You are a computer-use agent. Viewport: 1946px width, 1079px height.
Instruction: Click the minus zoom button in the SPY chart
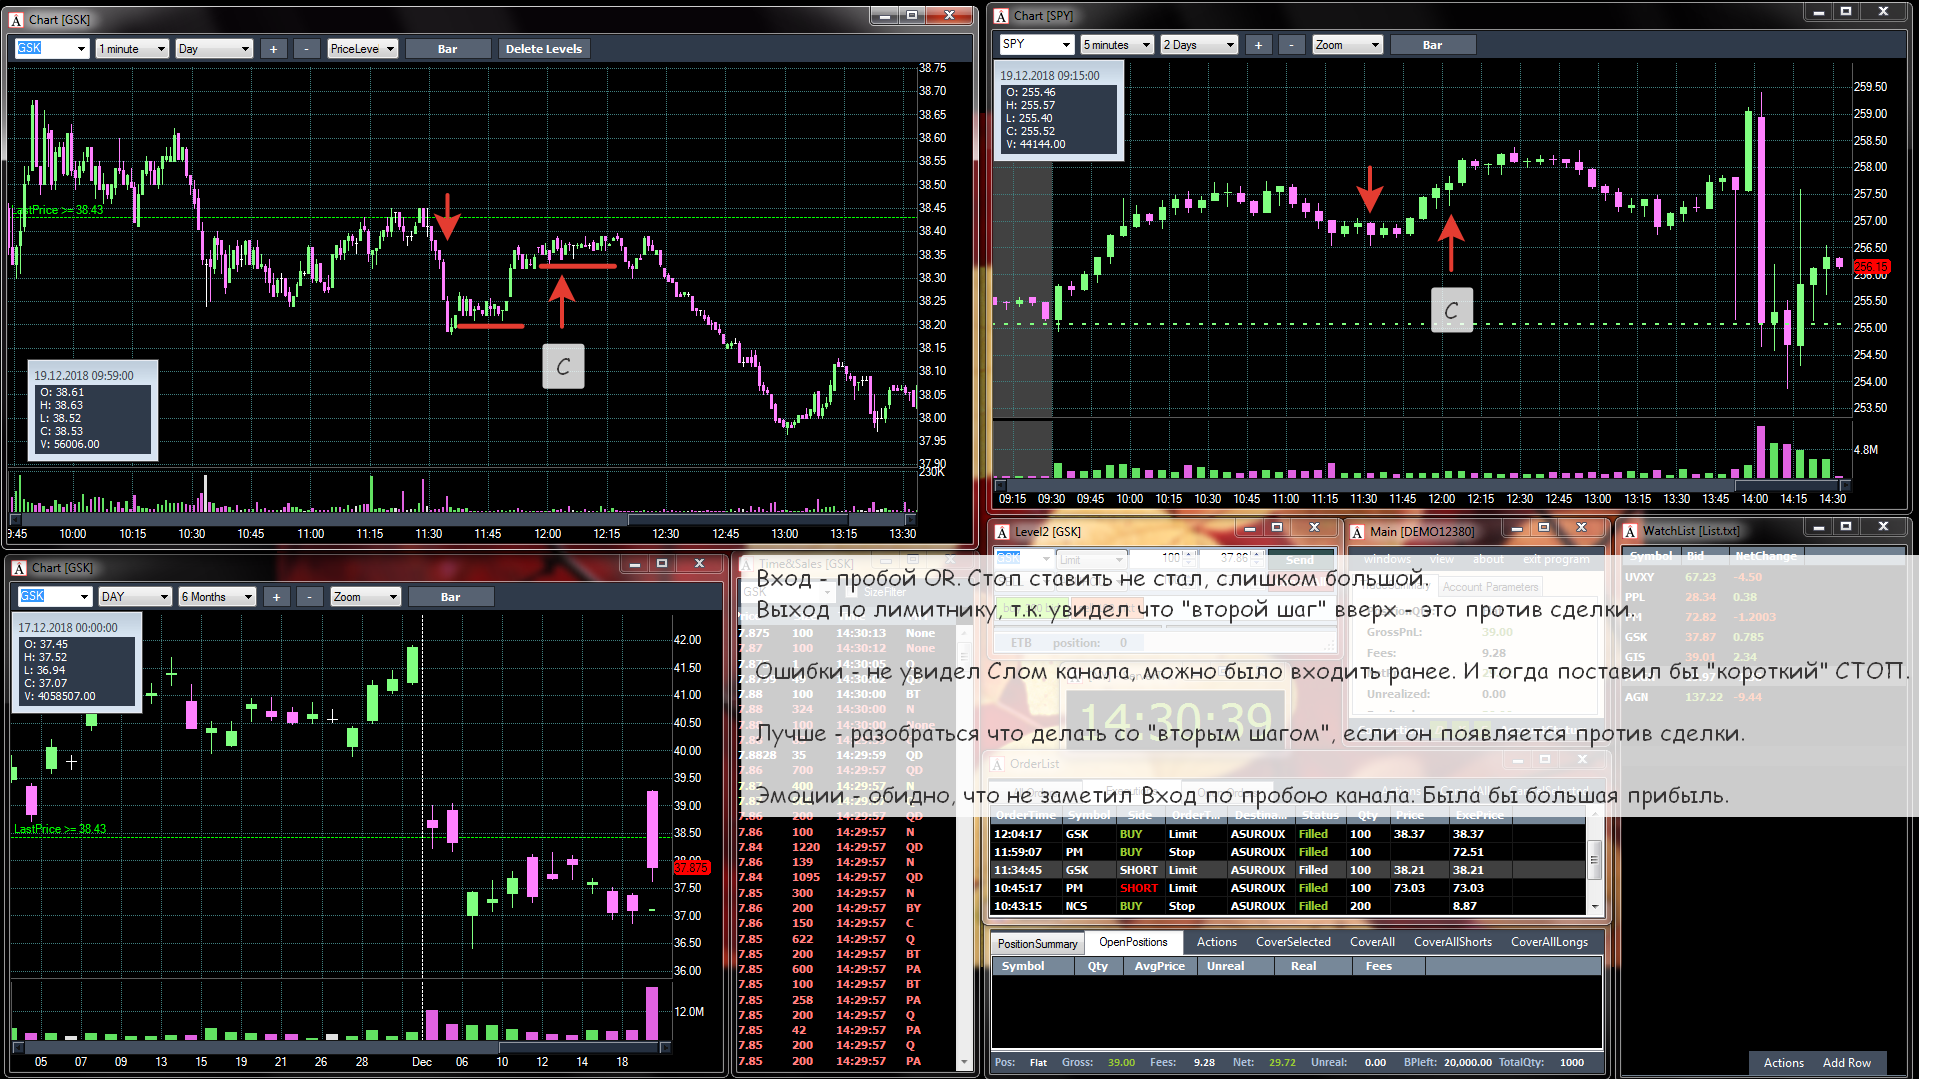pyautogui.click(x=1292, y=45)
